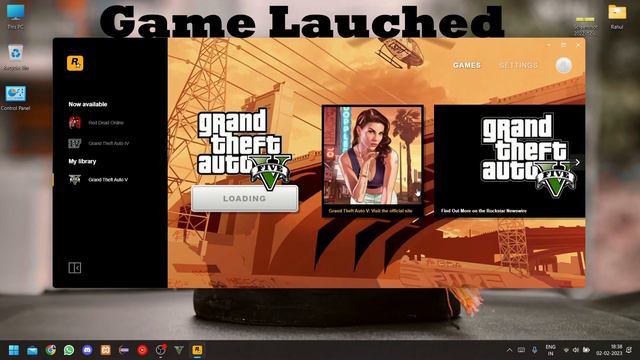Show the next card with the right arrow
Viewport: 640px width, 360px height.
(578, 162)
